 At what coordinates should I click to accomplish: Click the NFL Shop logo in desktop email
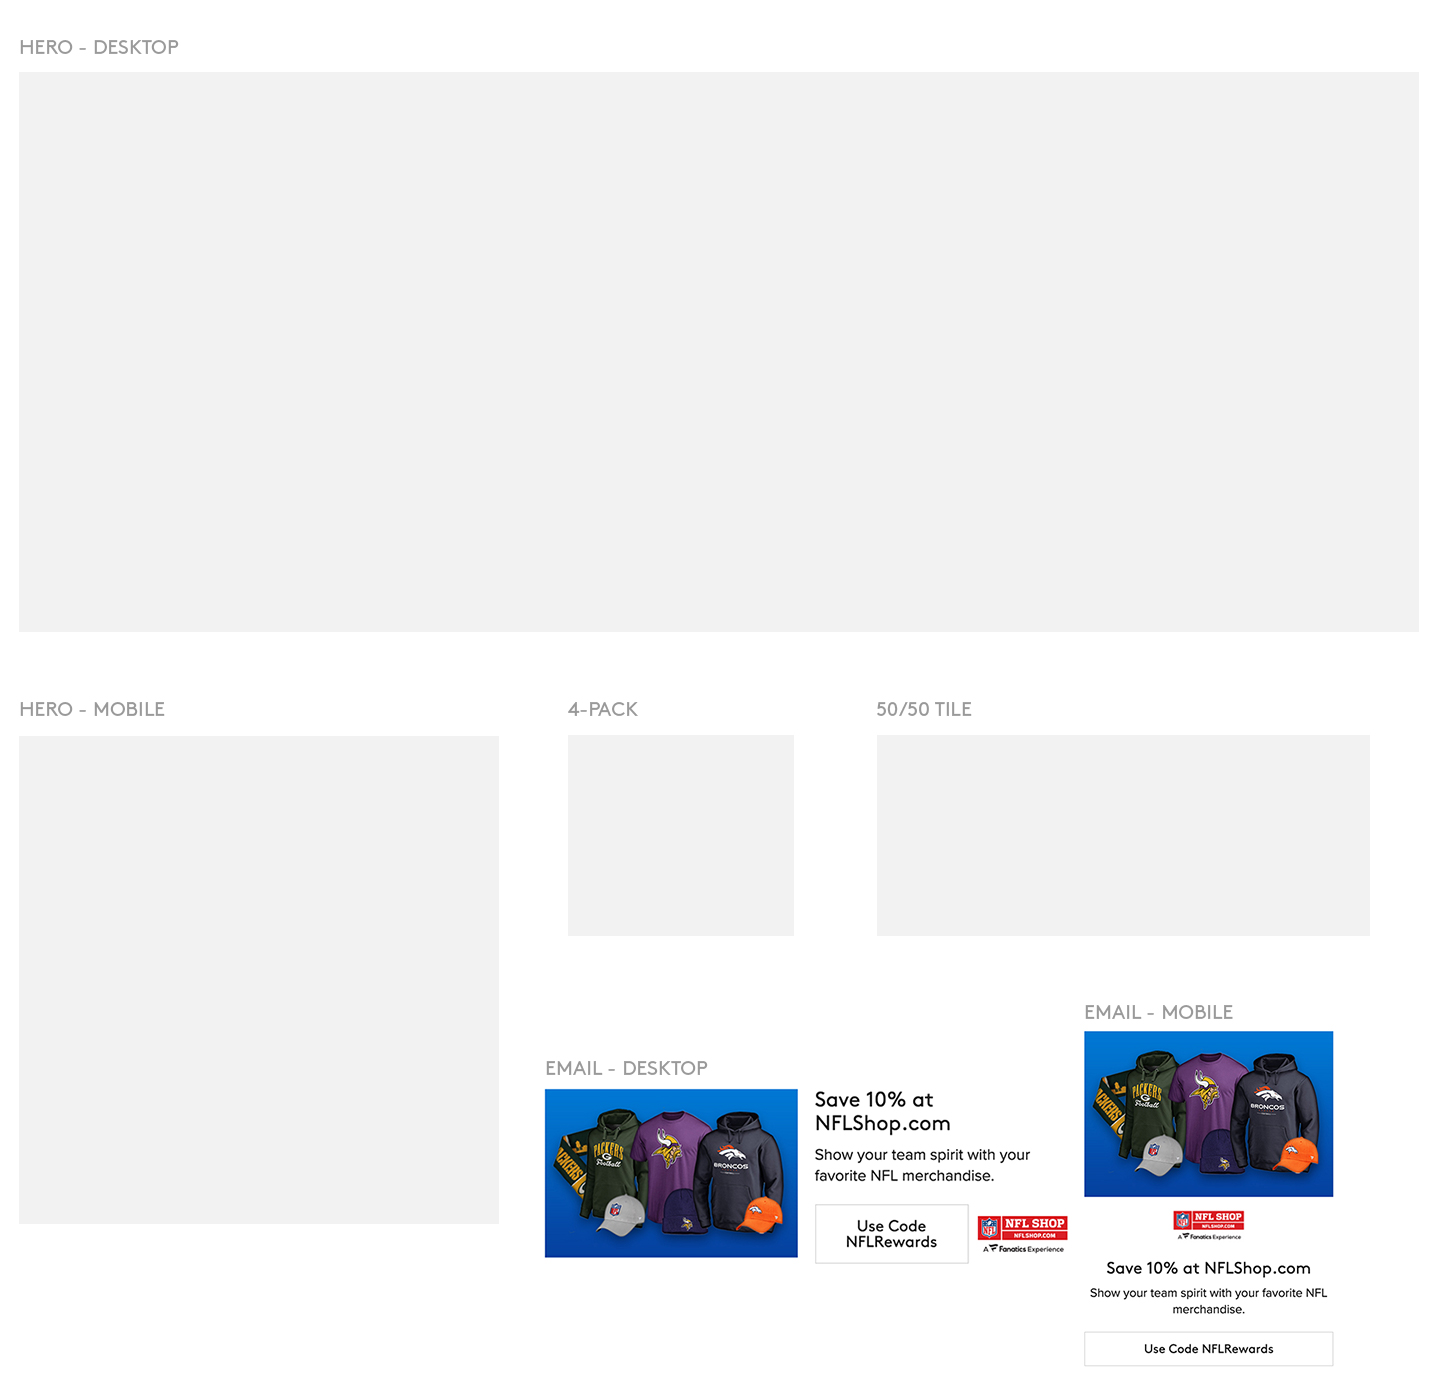[1022, 1234]
